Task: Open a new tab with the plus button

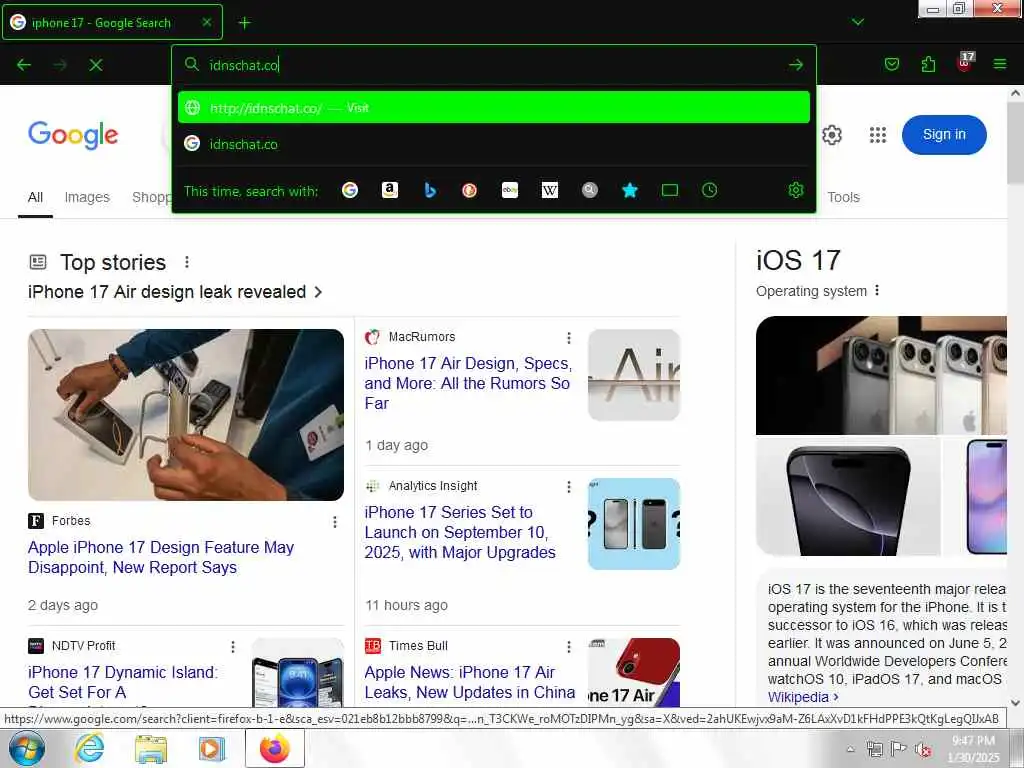Action: click(x=244, y=23)
